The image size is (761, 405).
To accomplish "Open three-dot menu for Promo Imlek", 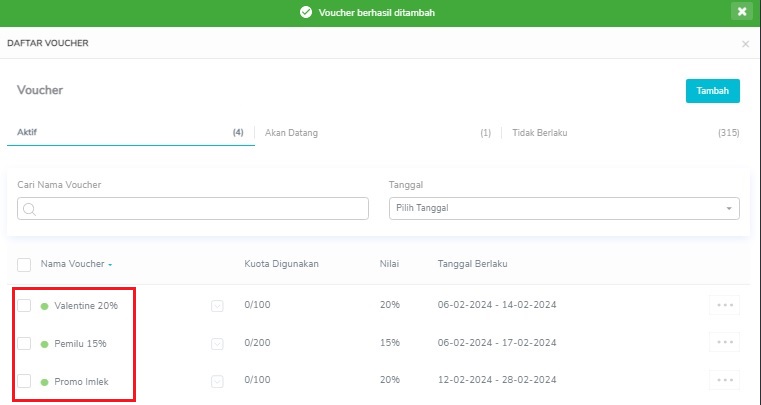I will [x=725, y=380].
